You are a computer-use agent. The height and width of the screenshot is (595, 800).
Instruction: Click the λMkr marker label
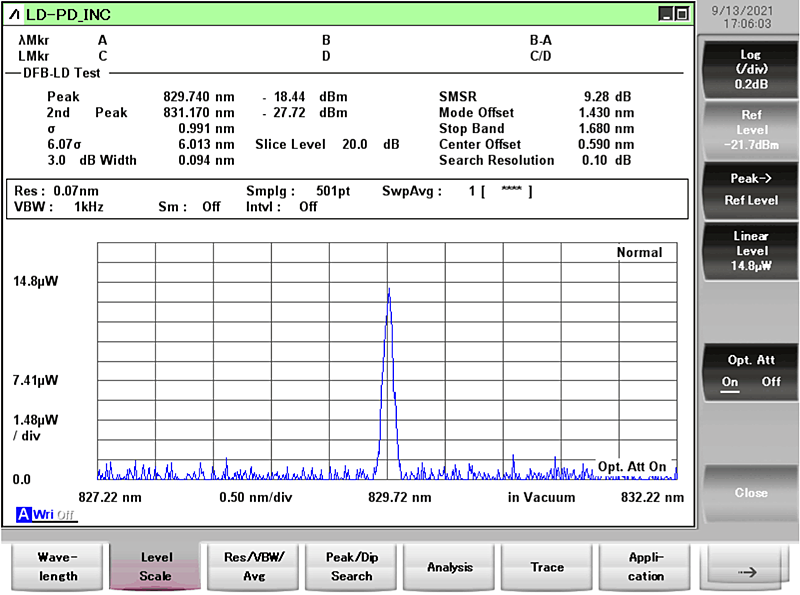(x=34, y=40)
